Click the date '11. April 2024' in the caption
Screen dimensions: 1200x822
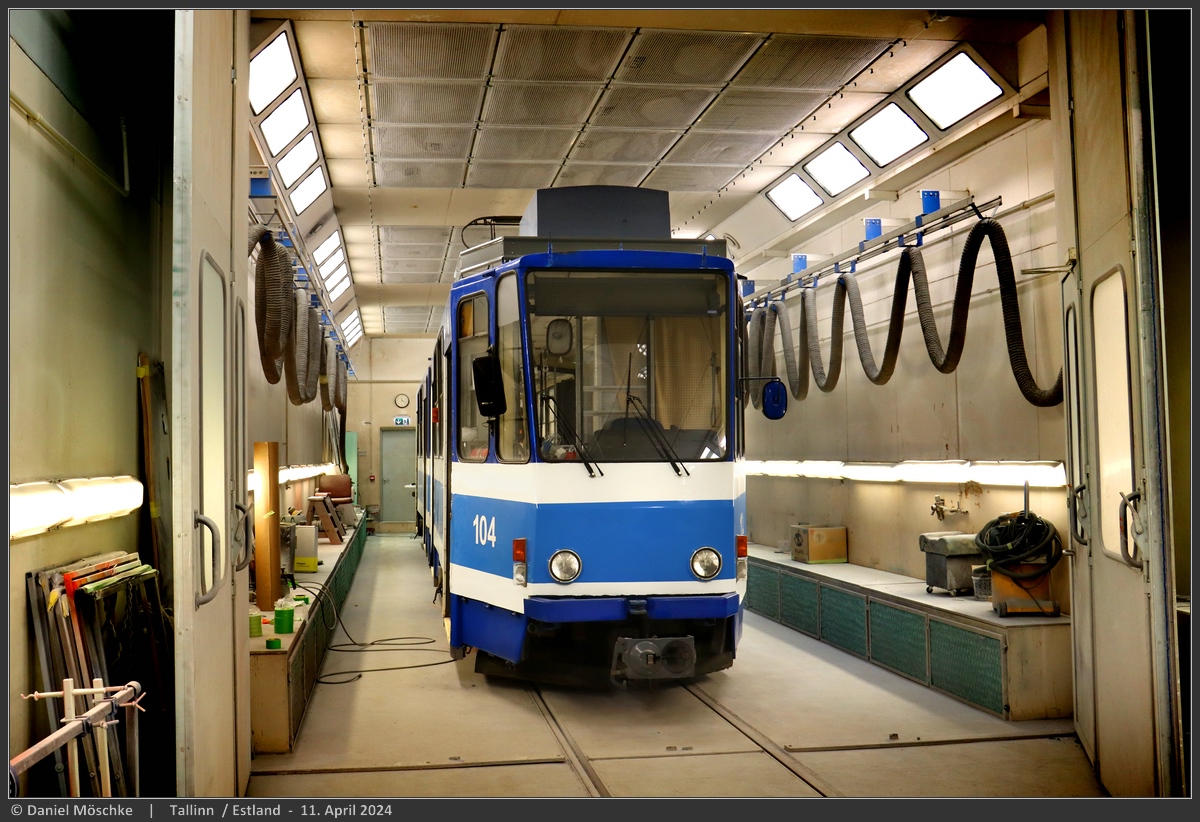[347, 811]
